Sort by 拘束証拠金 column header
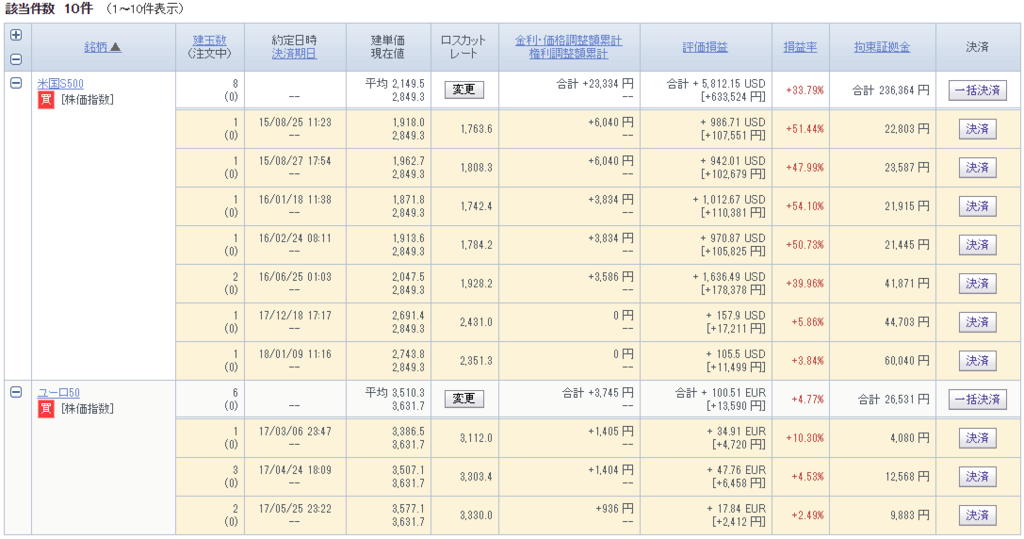The height and width of the screenshot is (539, 1024). pyautogui.click(x=882, y=47)
